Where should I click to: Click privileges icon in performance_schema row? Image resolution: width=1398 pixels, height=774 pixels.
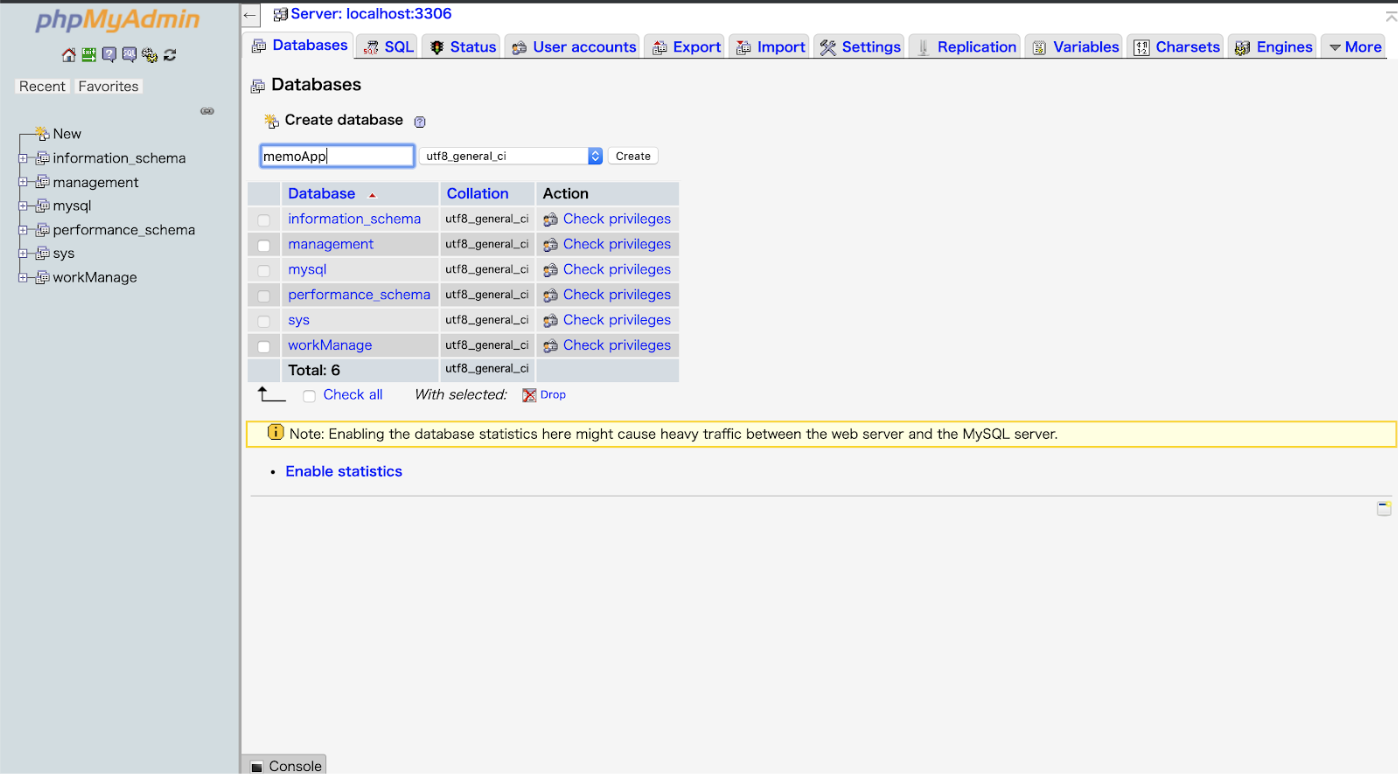(550, 295)
